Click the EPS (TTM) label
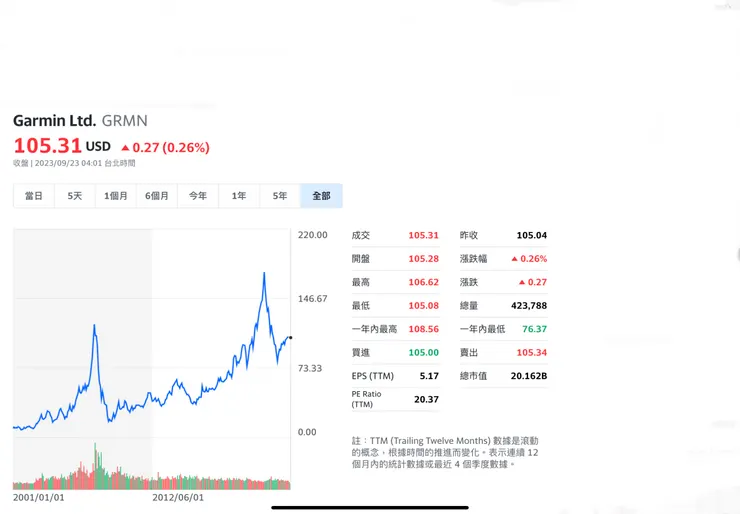This screenshot has width=740, height=514. [372, 376]
